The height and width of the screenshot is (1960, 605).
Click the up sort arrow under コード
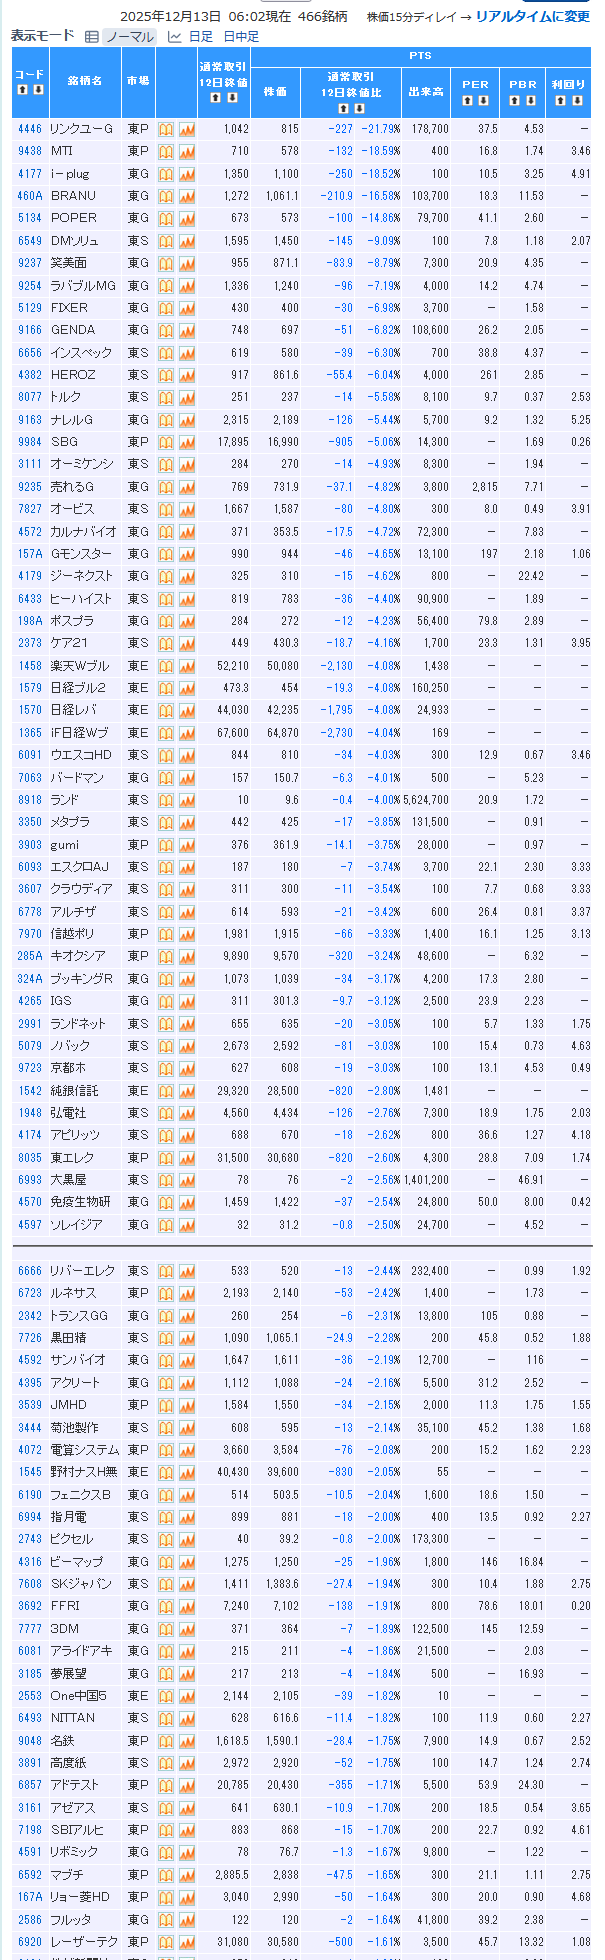pos(22,90)
